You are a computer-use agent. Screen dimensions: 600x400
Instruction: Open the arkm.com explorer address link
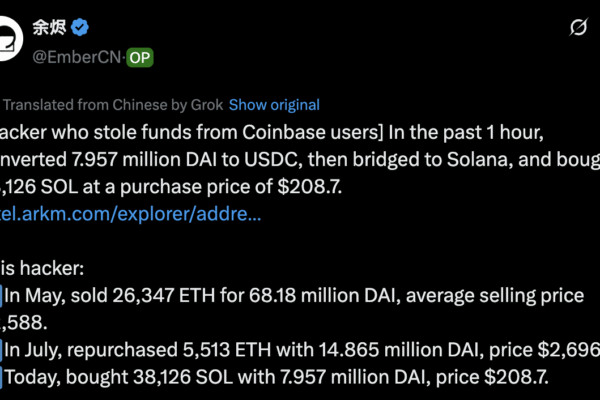(x=131, y=214)
